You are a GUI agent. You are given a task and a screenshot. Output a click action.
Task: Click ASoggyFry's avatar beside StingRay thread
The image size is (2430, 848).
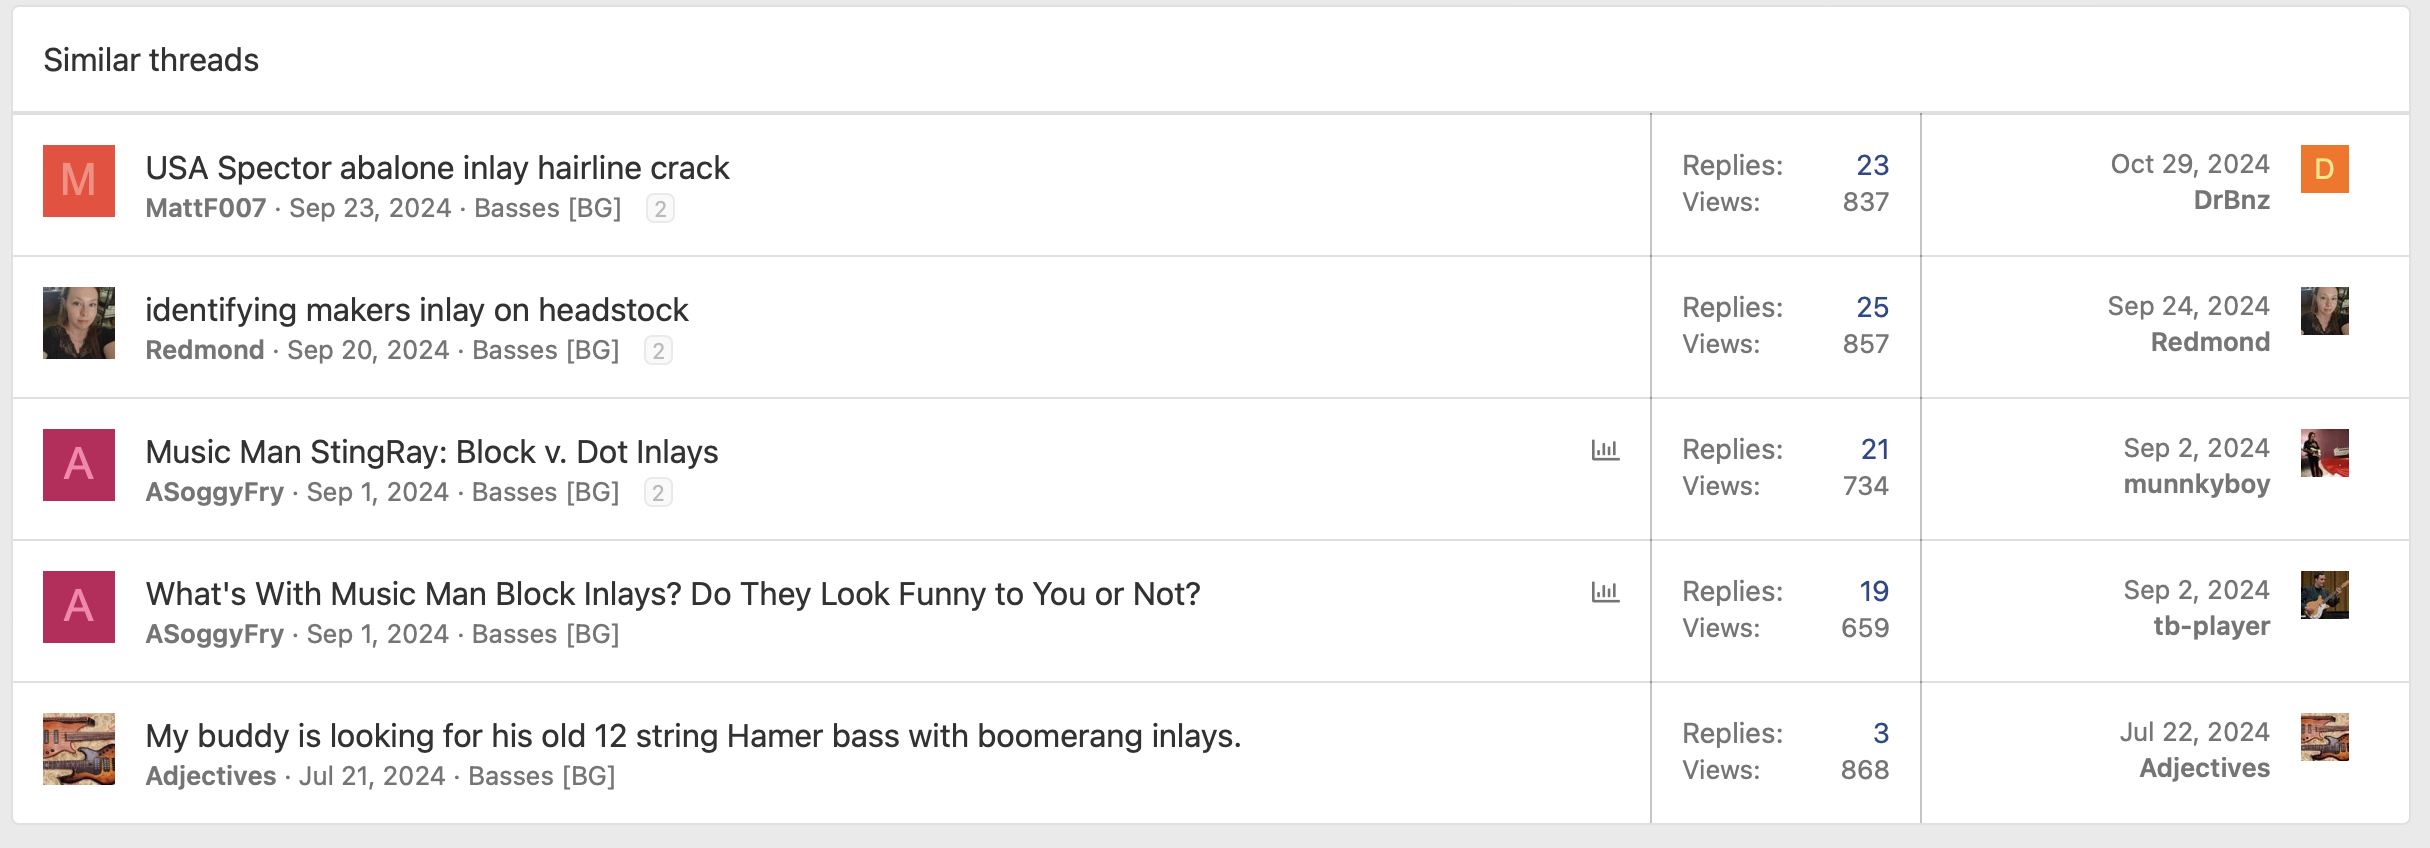click(x=79, y=465)
